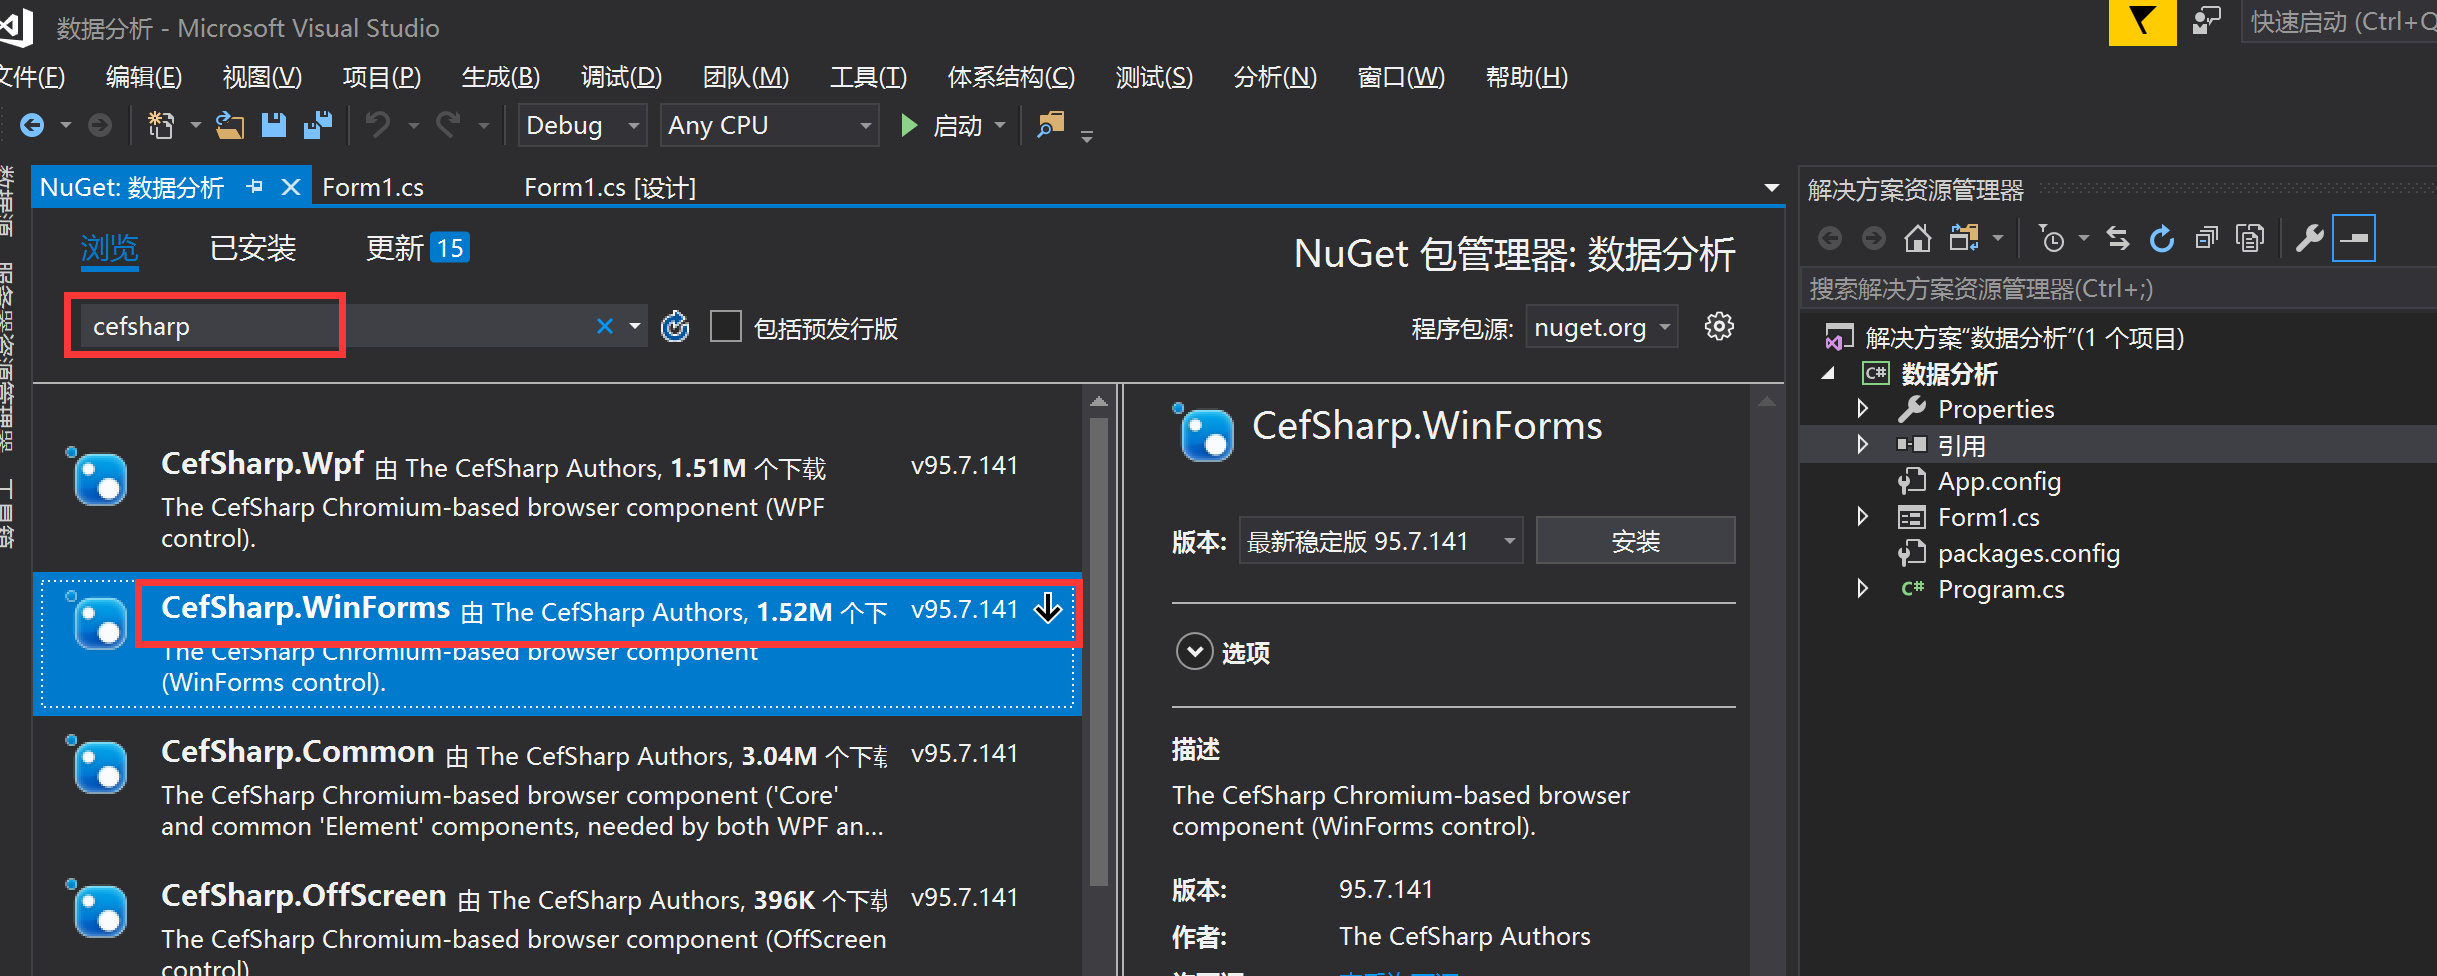
Task: Click the New Project toolbar icon
Action: [x=161, y=125]
